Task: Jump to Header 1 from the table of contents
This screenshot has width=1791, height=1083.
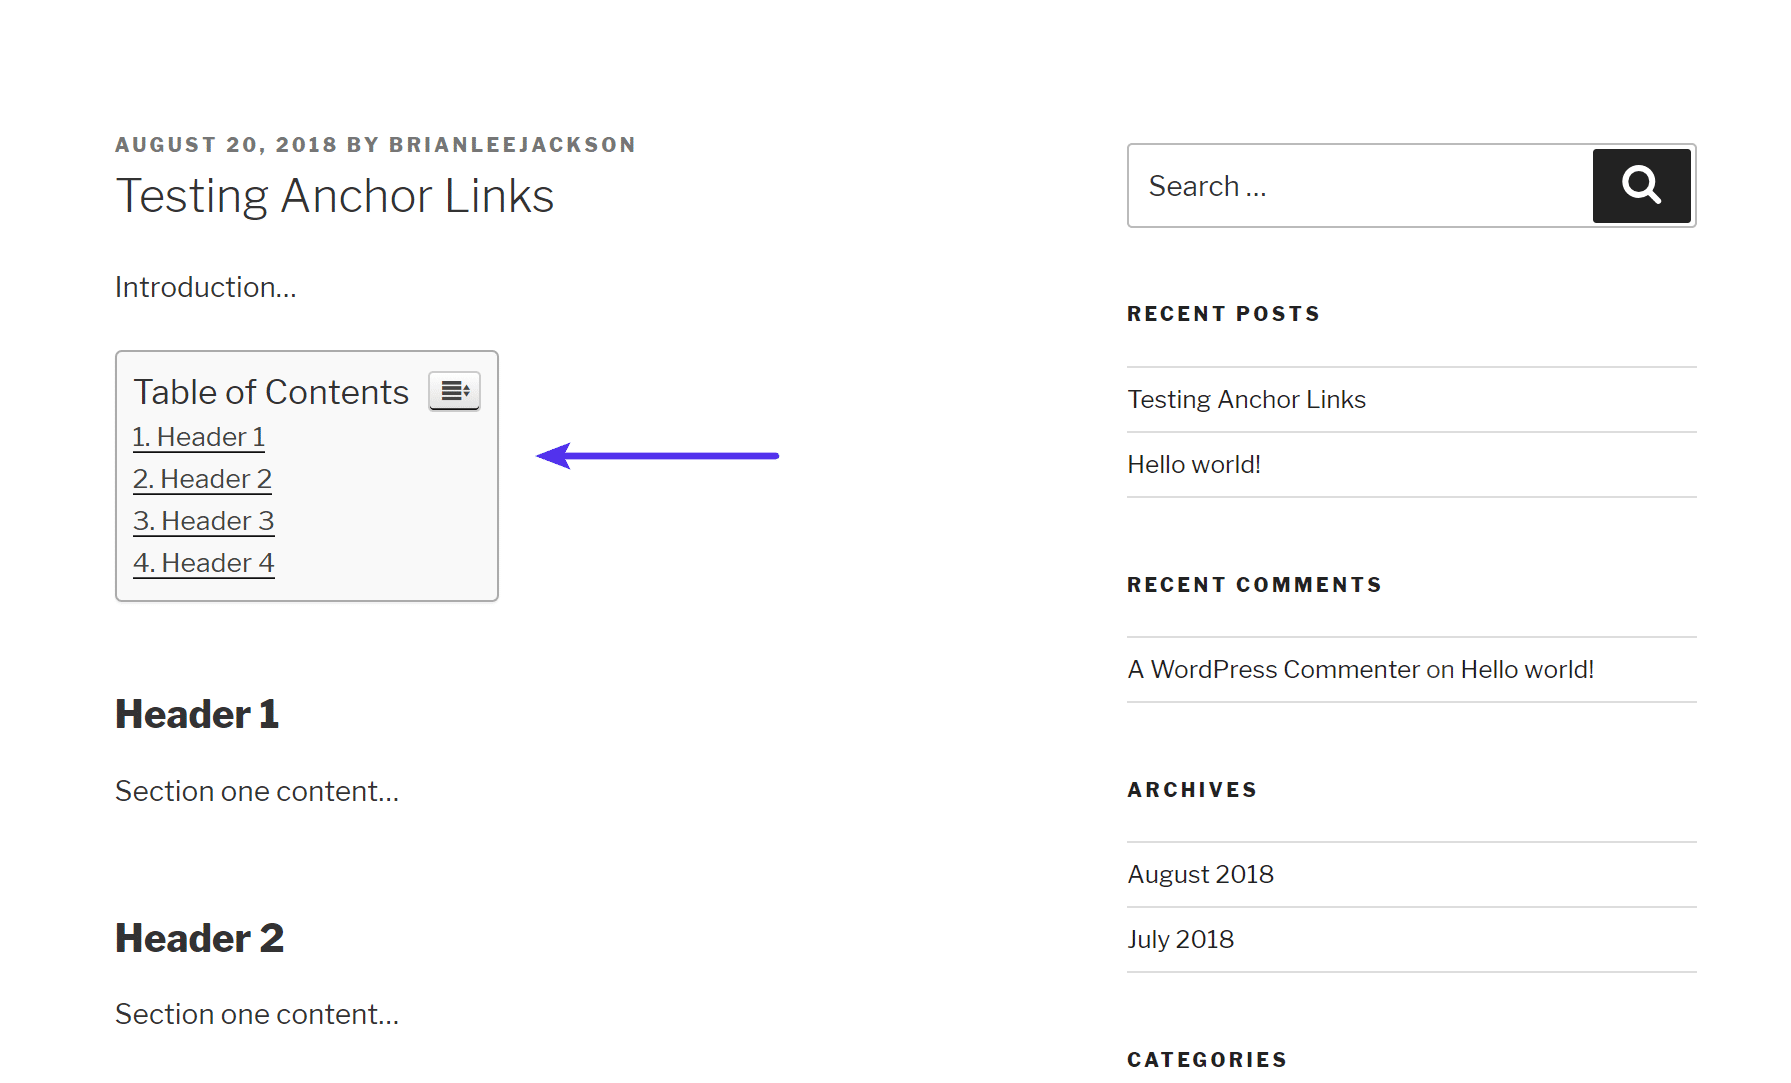Action: 198,437
